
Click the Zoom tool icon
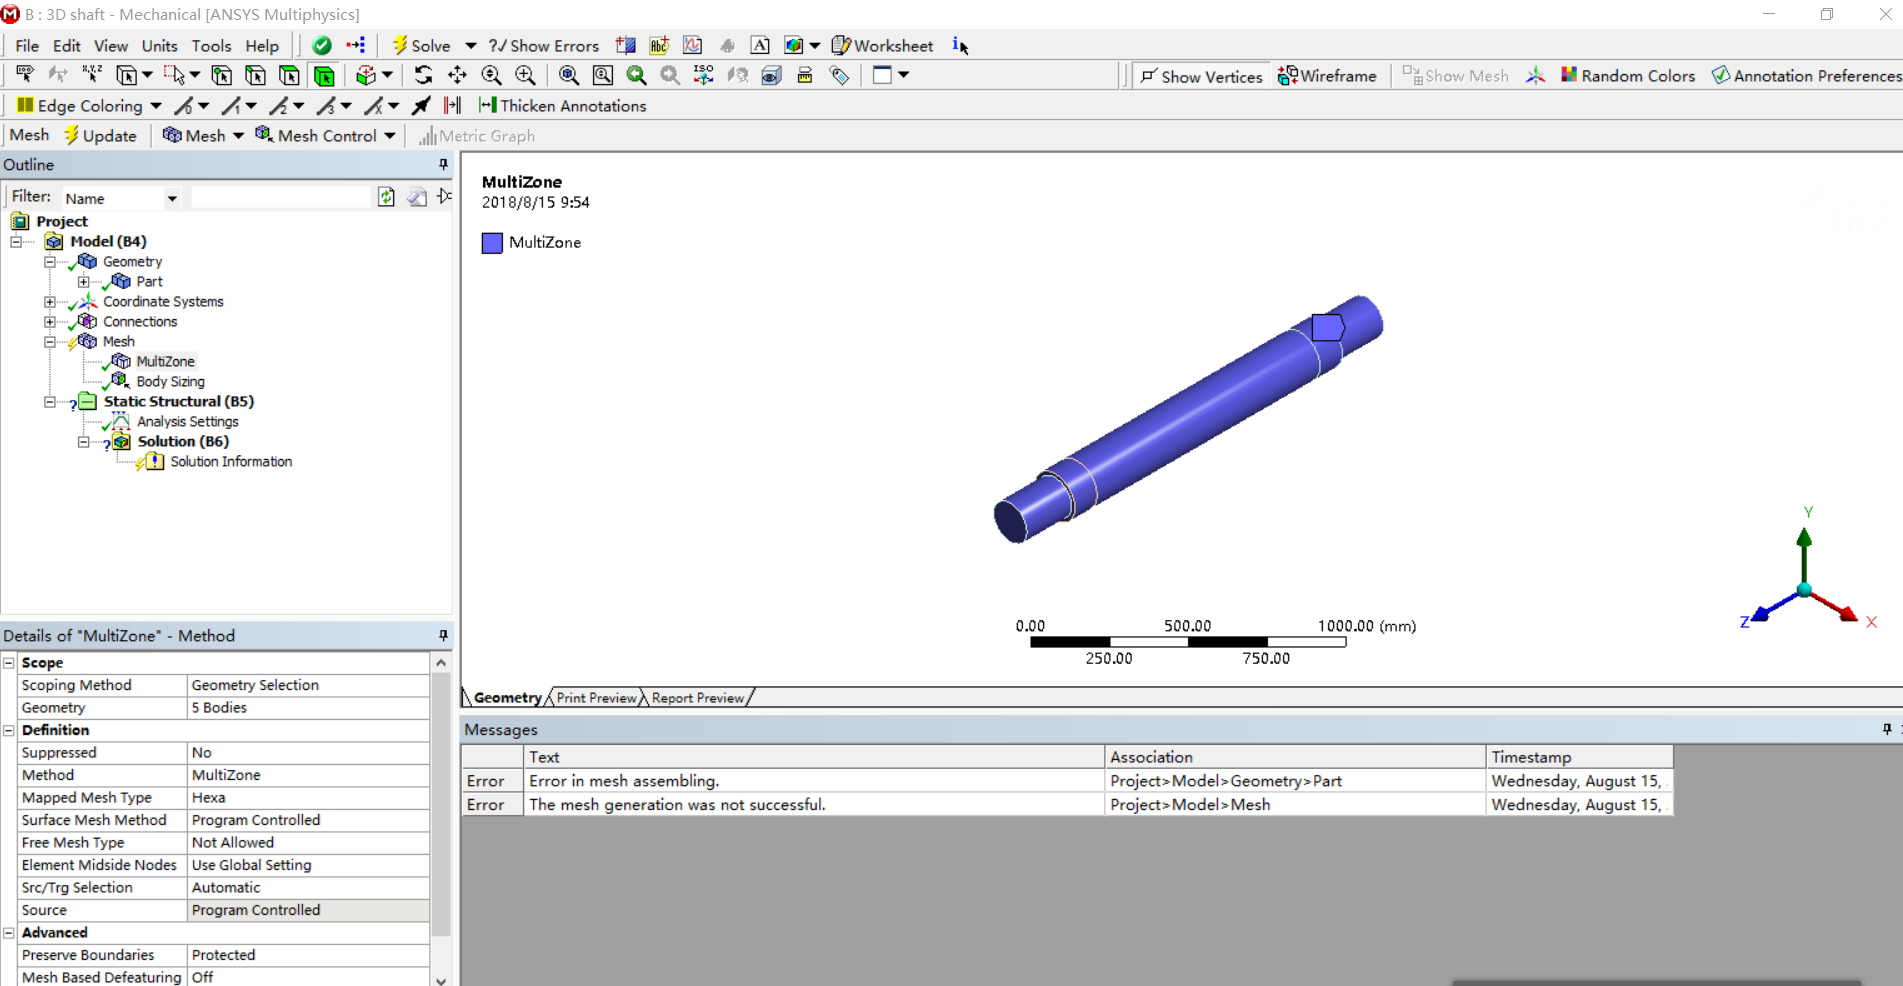491,75
